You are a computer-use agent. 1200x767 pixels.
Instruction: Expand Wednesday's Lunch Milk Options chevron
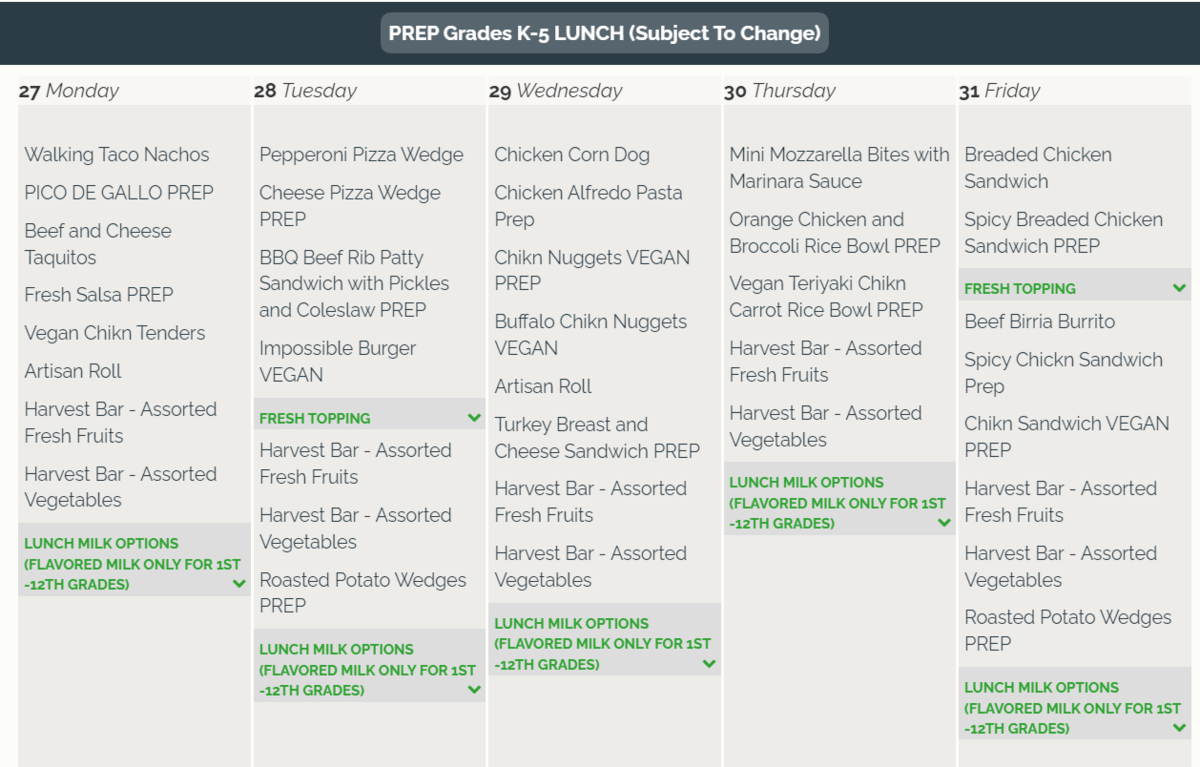point(709,664)
